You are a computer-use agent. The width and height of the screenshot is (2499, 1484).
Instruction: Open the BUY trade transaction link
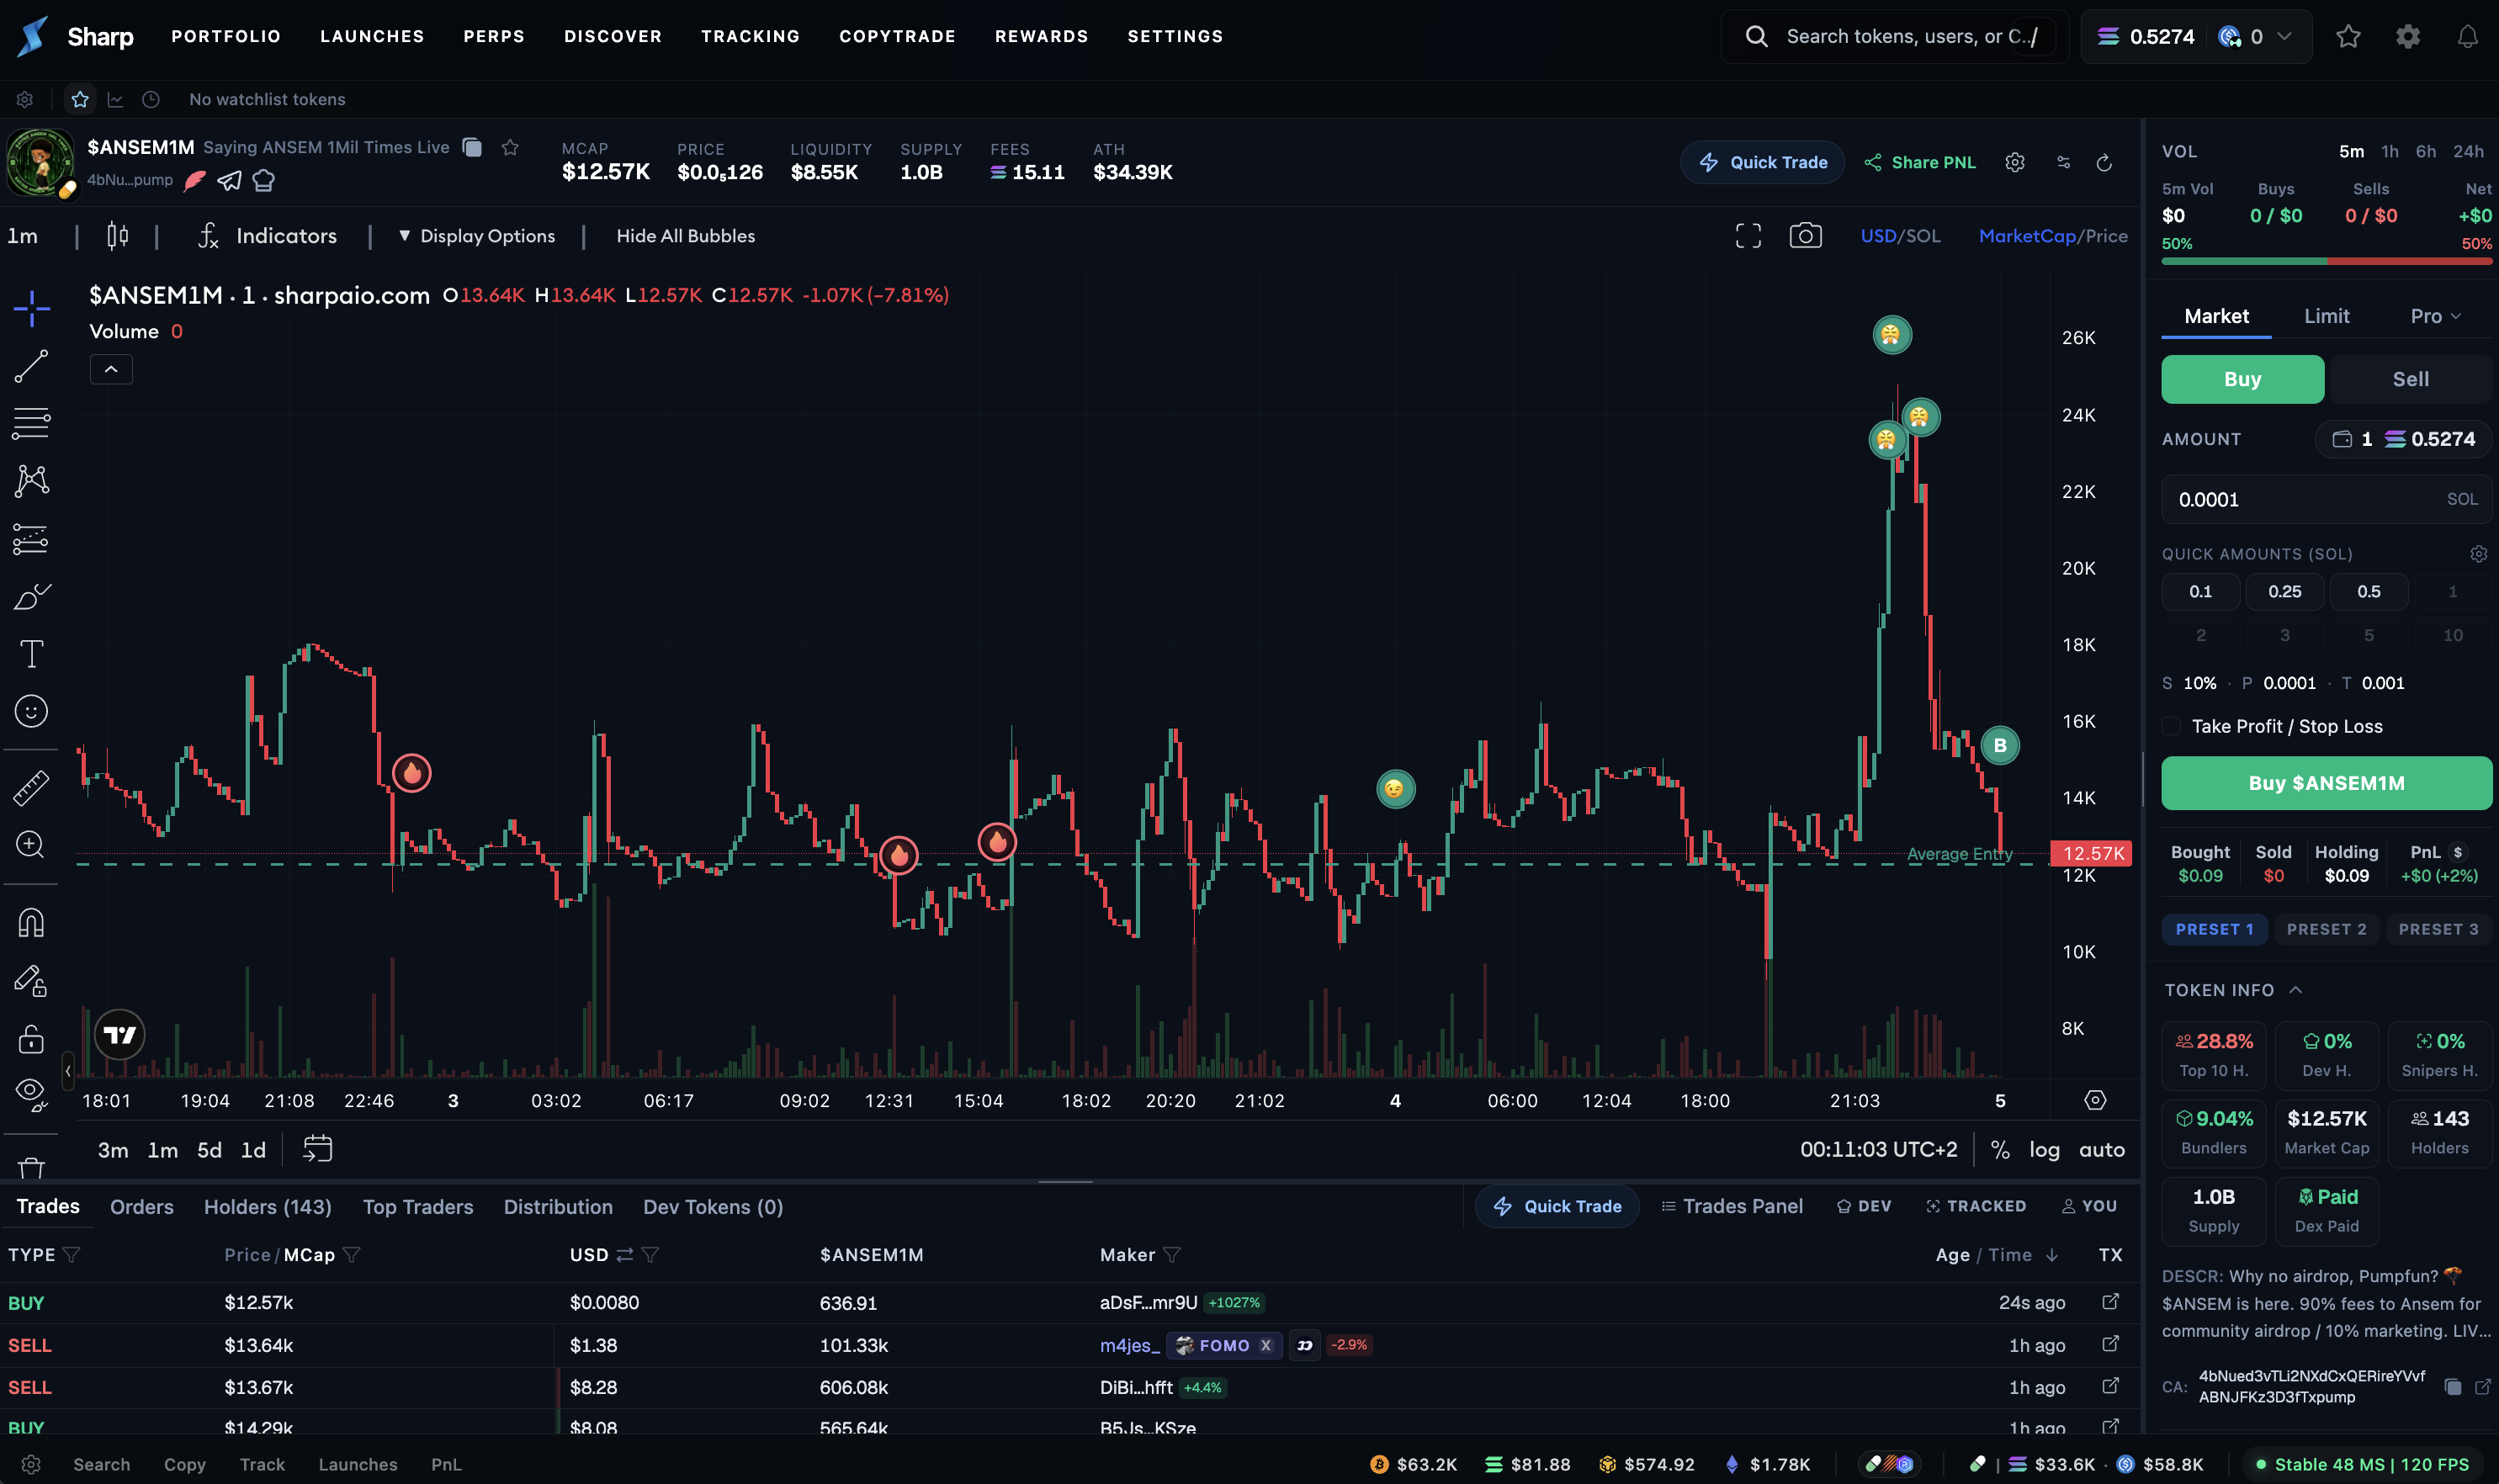pos(2110,1302)
